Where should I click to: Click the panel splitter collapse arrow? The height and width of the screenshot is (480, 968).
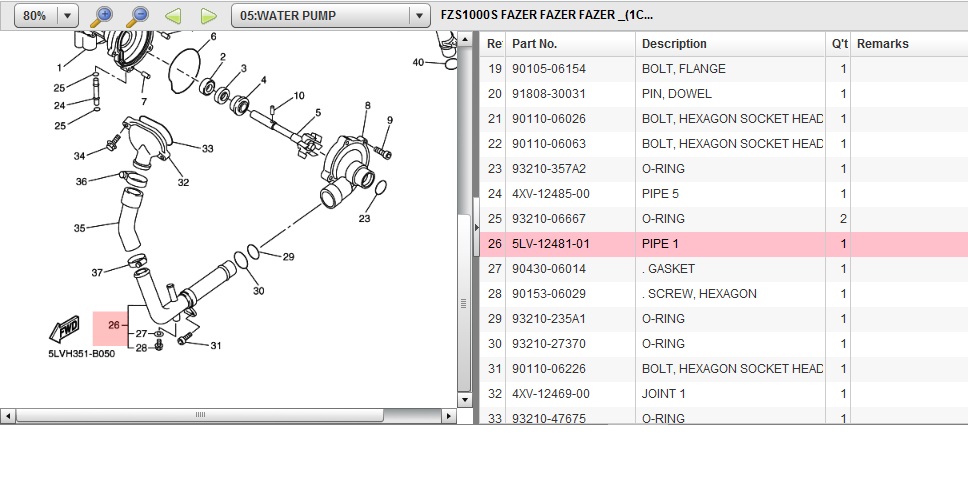[x=475, y=230]
